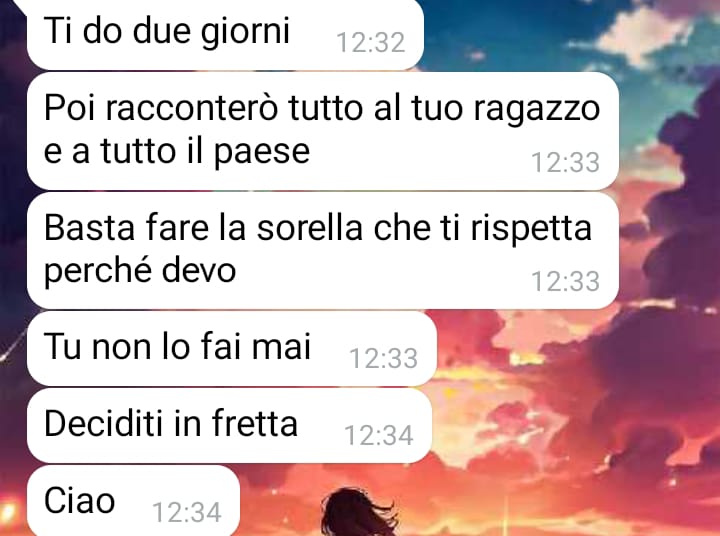
Task: Select the "Ti do due giorni" message bubble
Action: [225, 33]
